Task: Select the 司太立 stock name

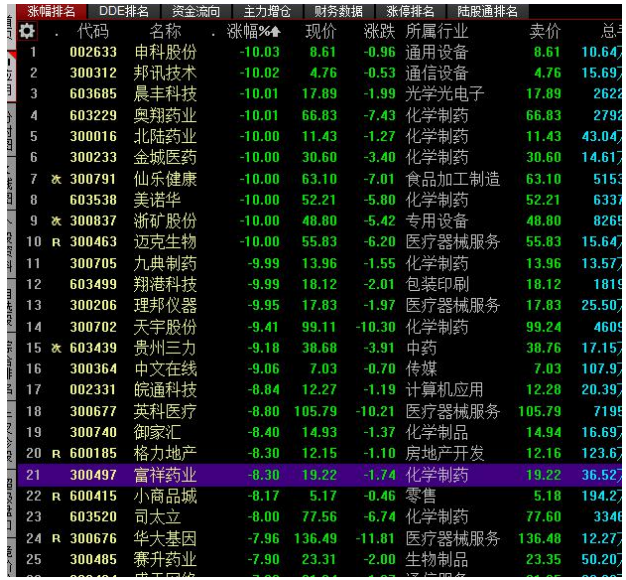Action: tap(157, 517)
